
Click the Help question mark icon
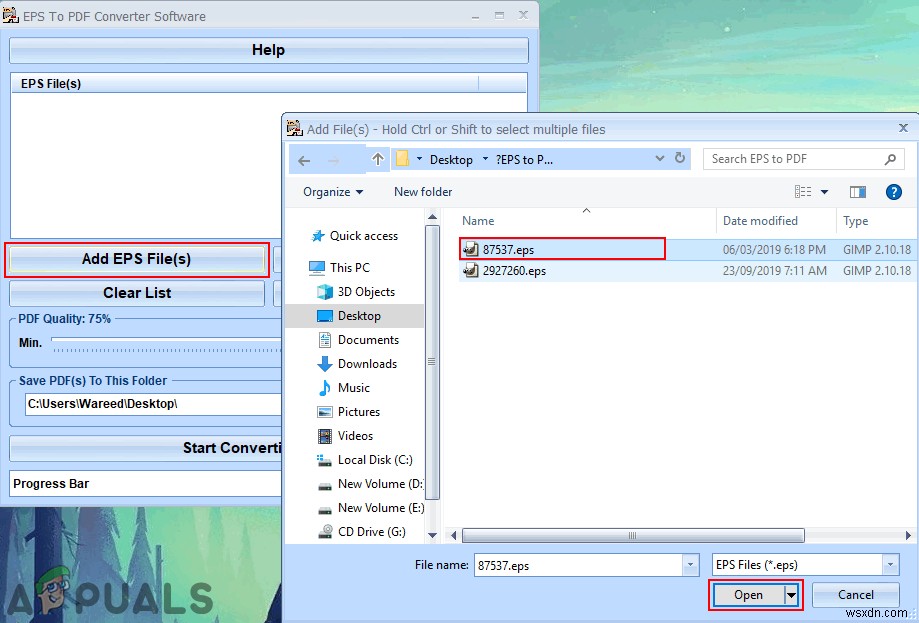tap(892, 192)
